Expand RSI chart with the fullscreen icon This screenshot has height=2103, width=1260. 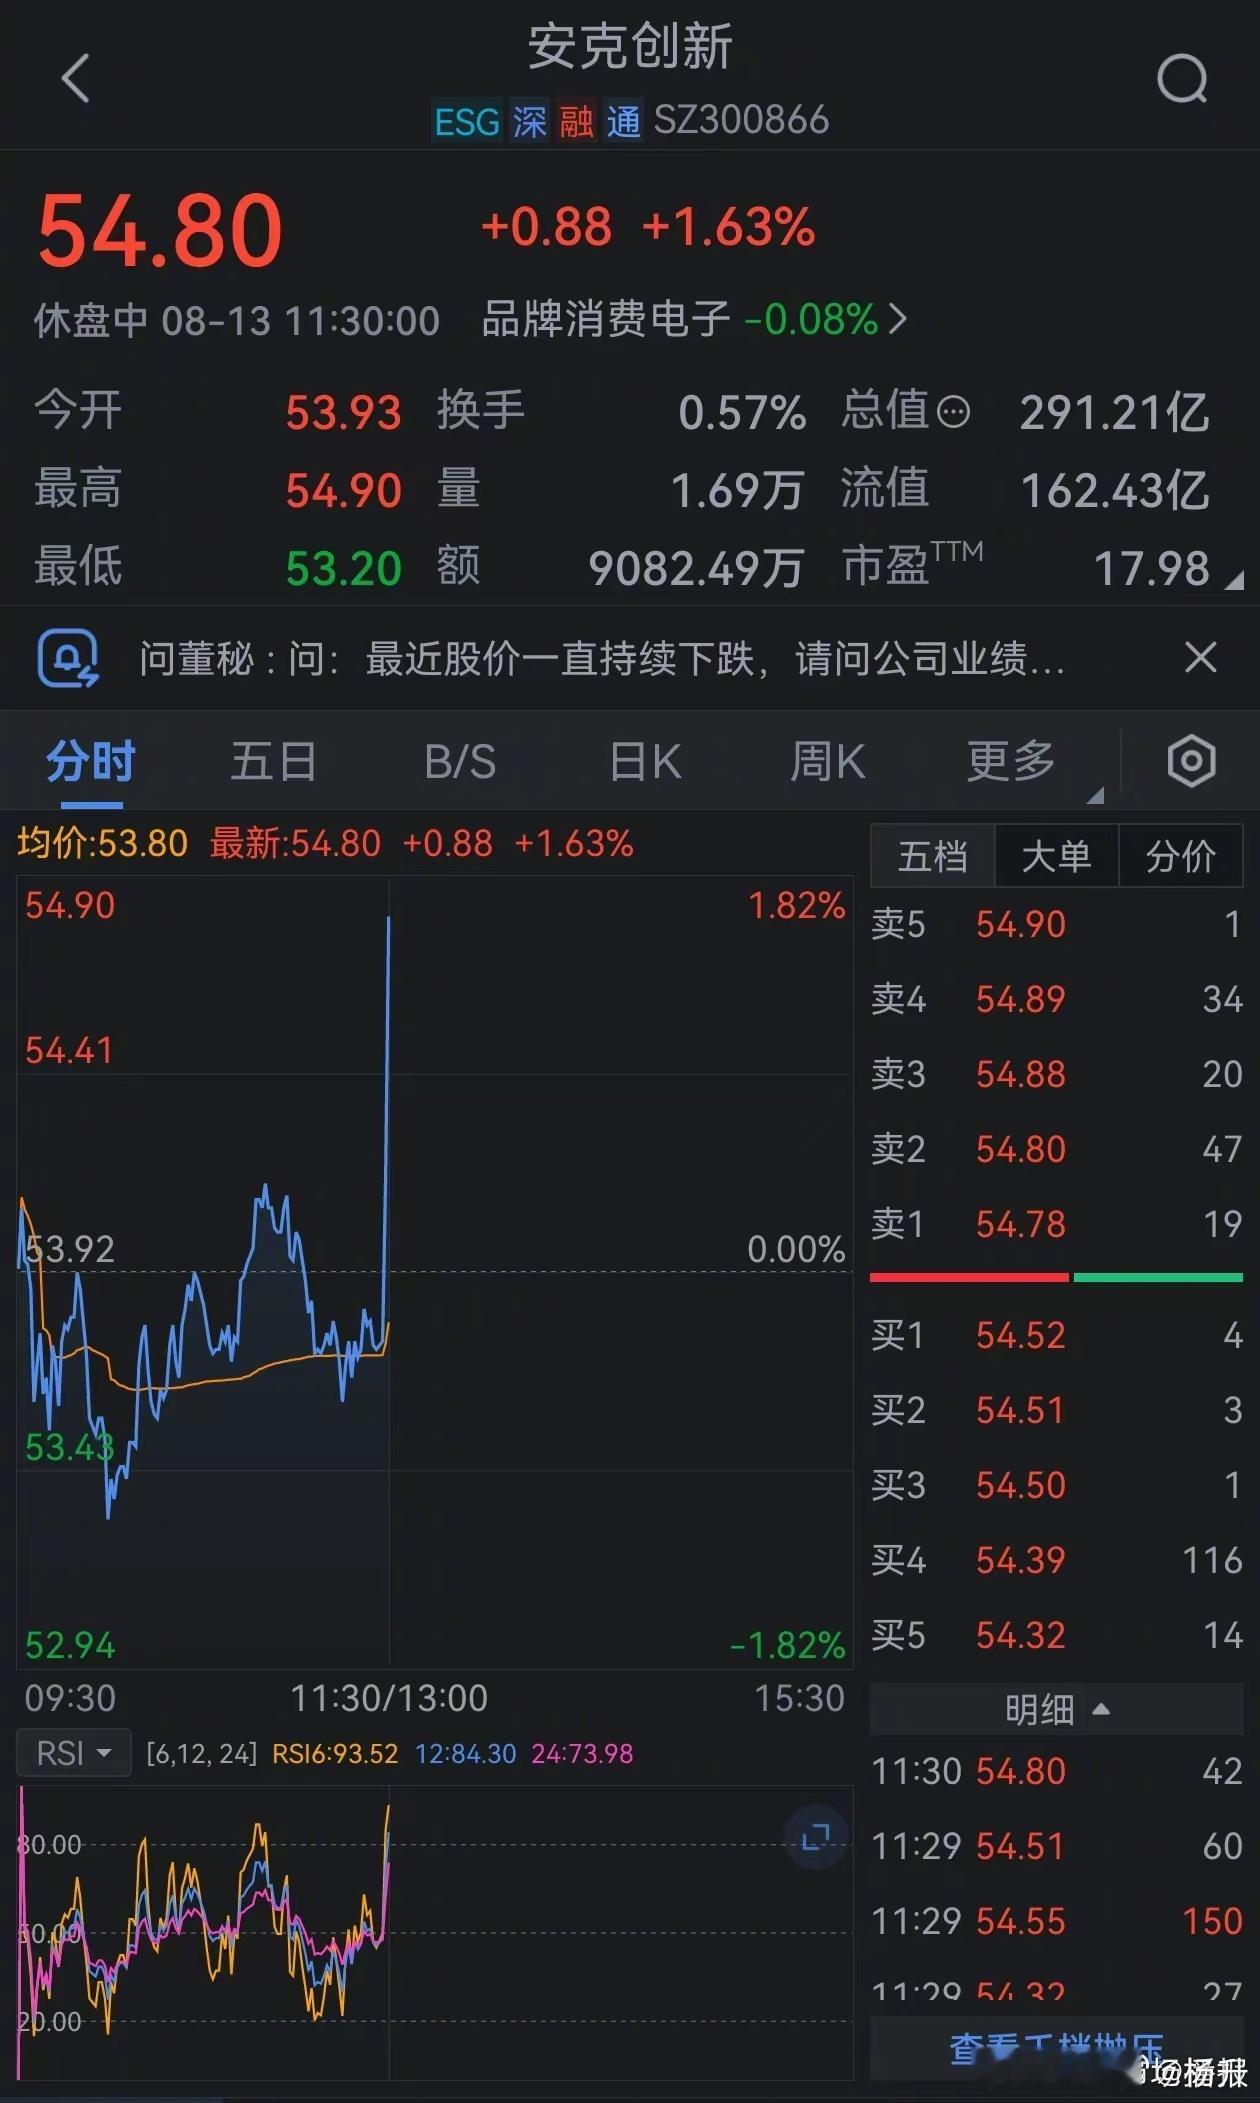pyautogui.click(x=816, y=1837)
